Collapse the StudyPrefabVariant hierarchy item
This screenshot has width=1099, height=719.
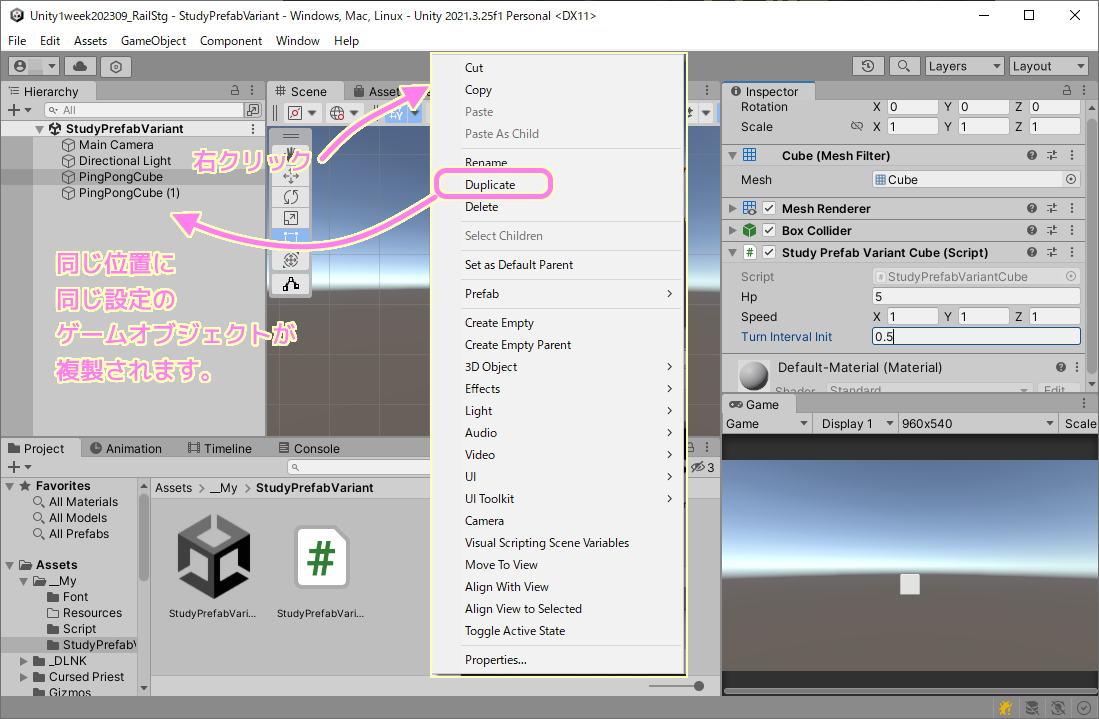tap(39, 128)
